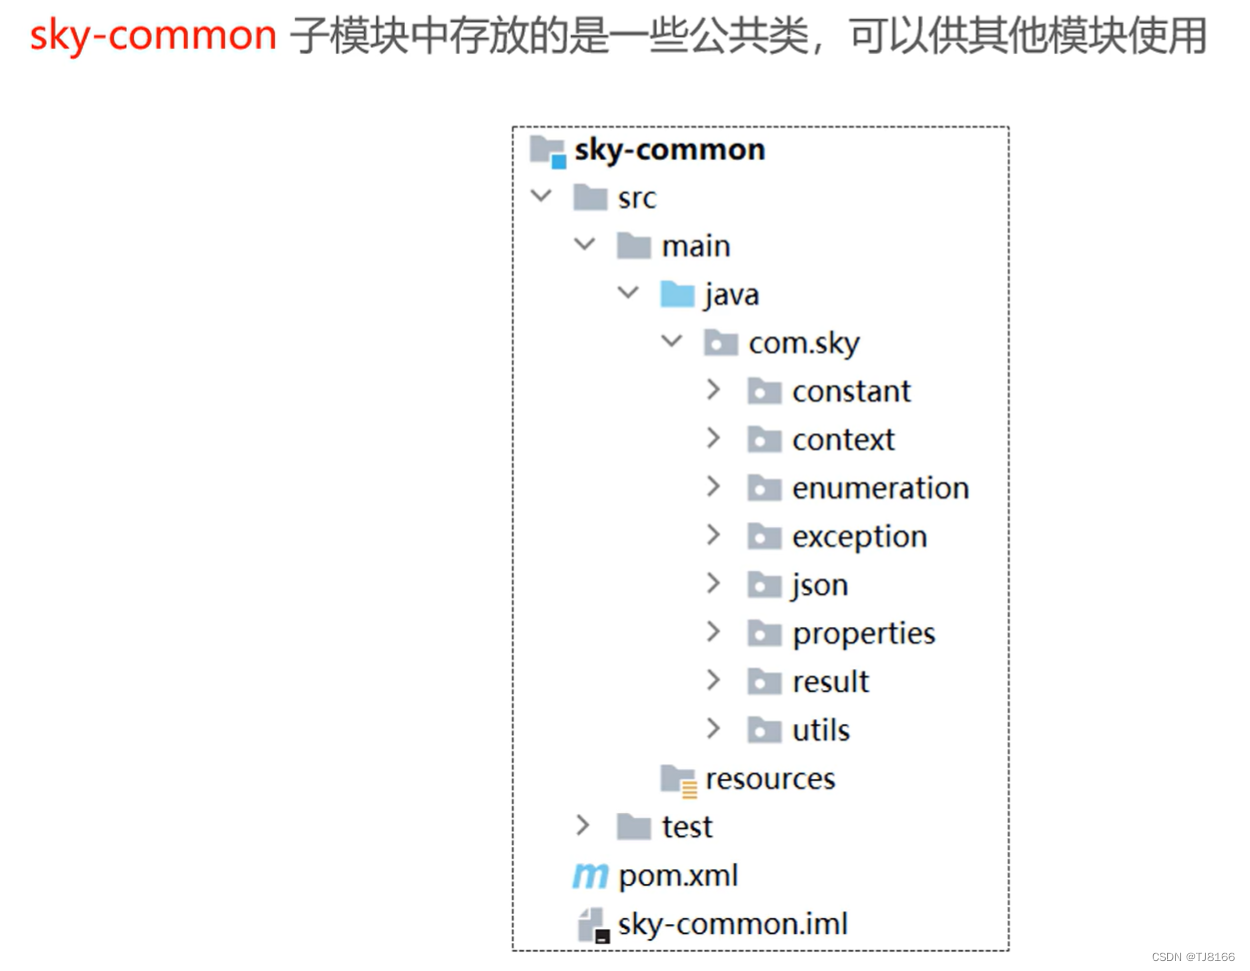
Task: Select the enumeration tree item
Action: tap(880, 487)
